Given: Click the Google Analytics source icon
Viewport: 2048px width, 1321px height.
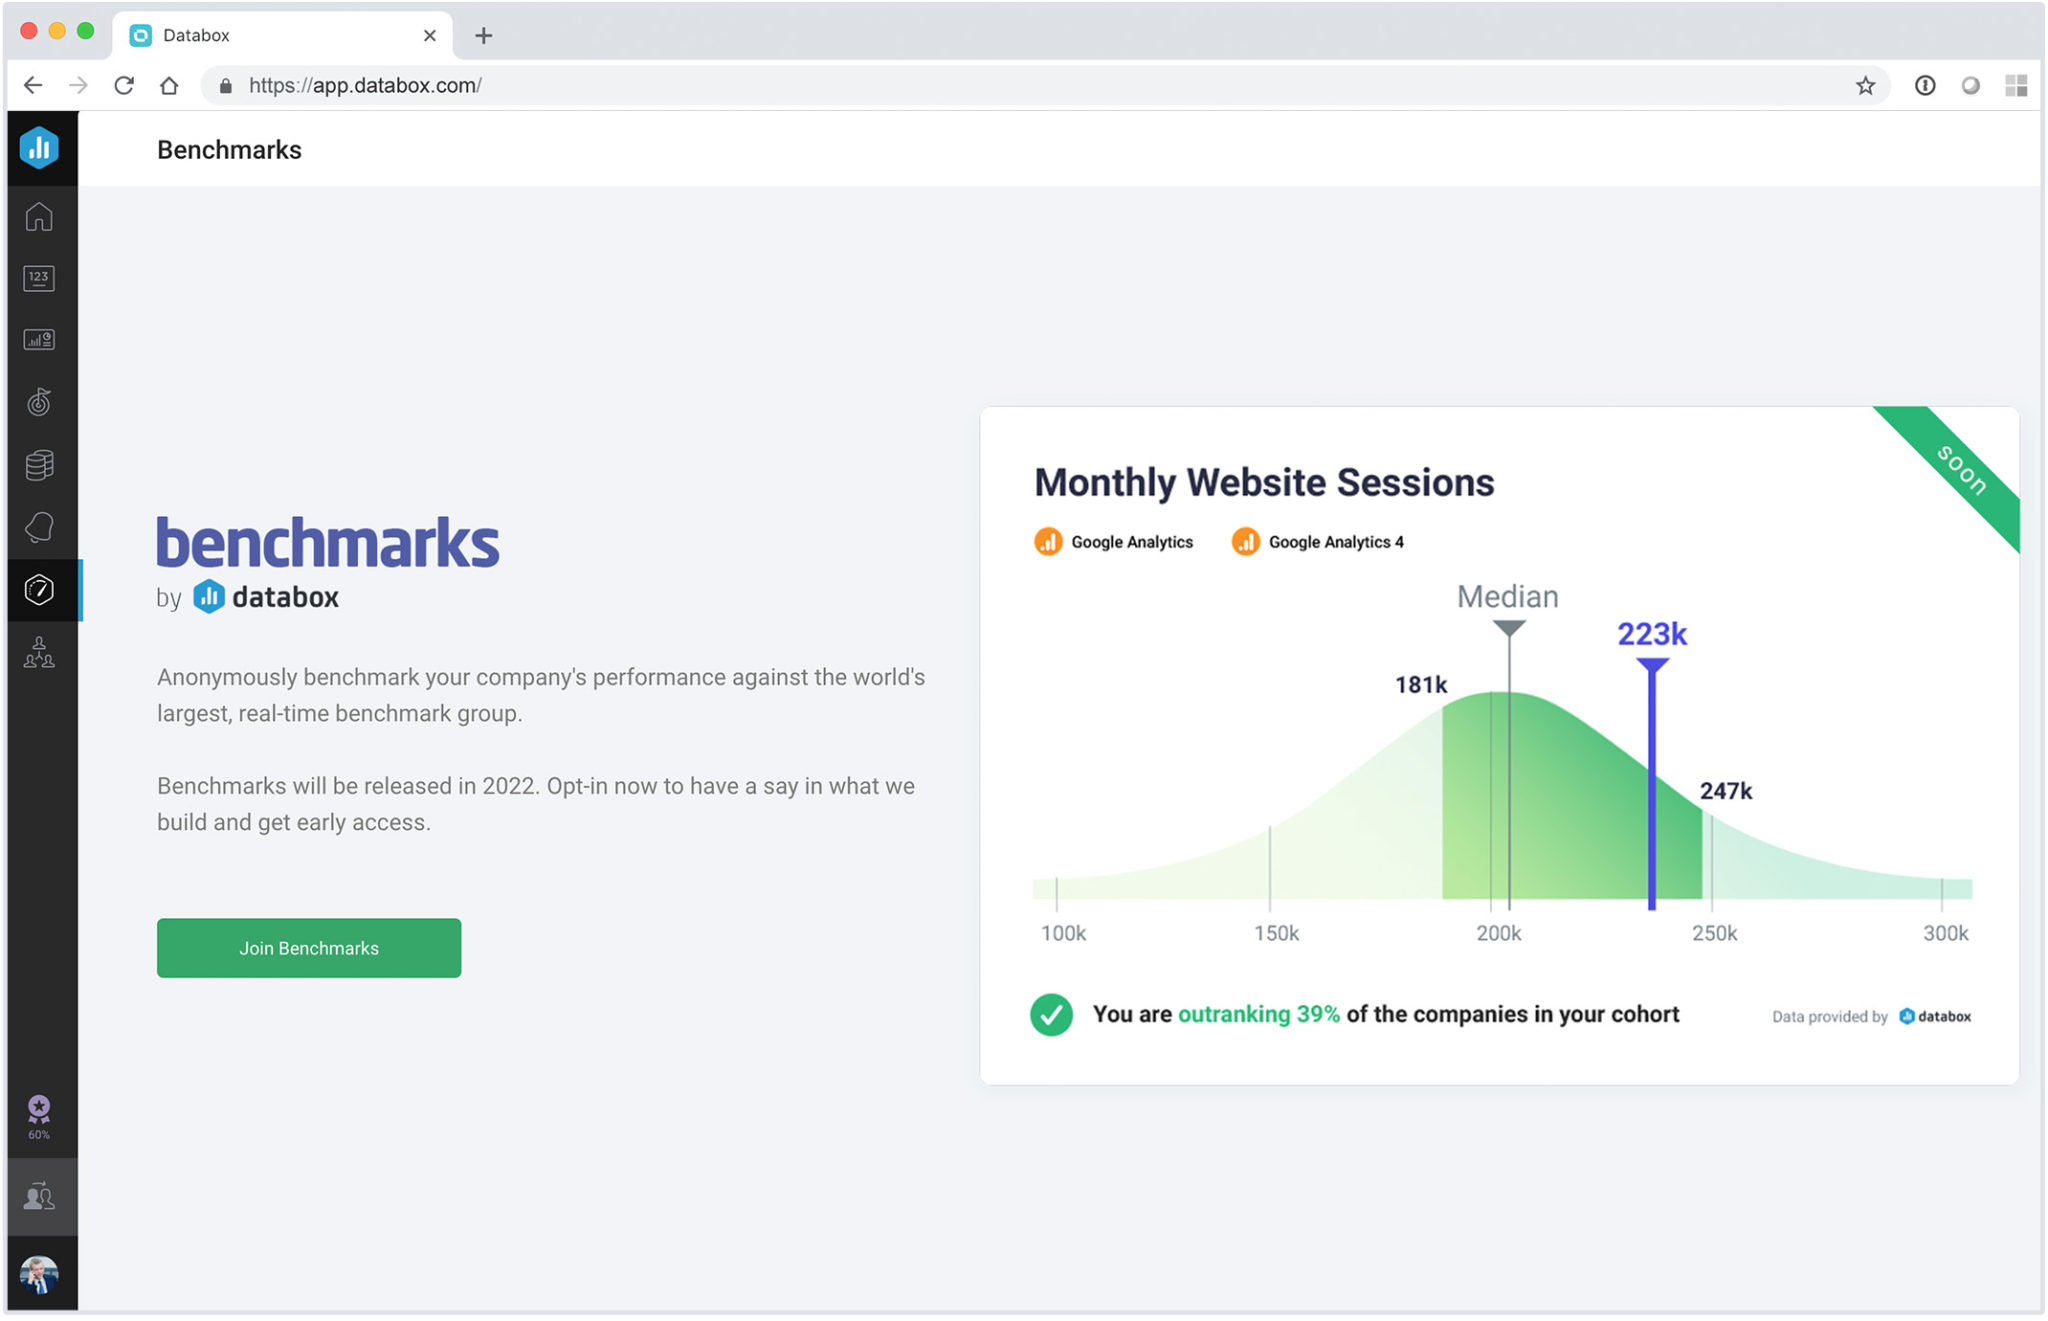Looking at the screenshot, I should click(x=1048, y=541).
